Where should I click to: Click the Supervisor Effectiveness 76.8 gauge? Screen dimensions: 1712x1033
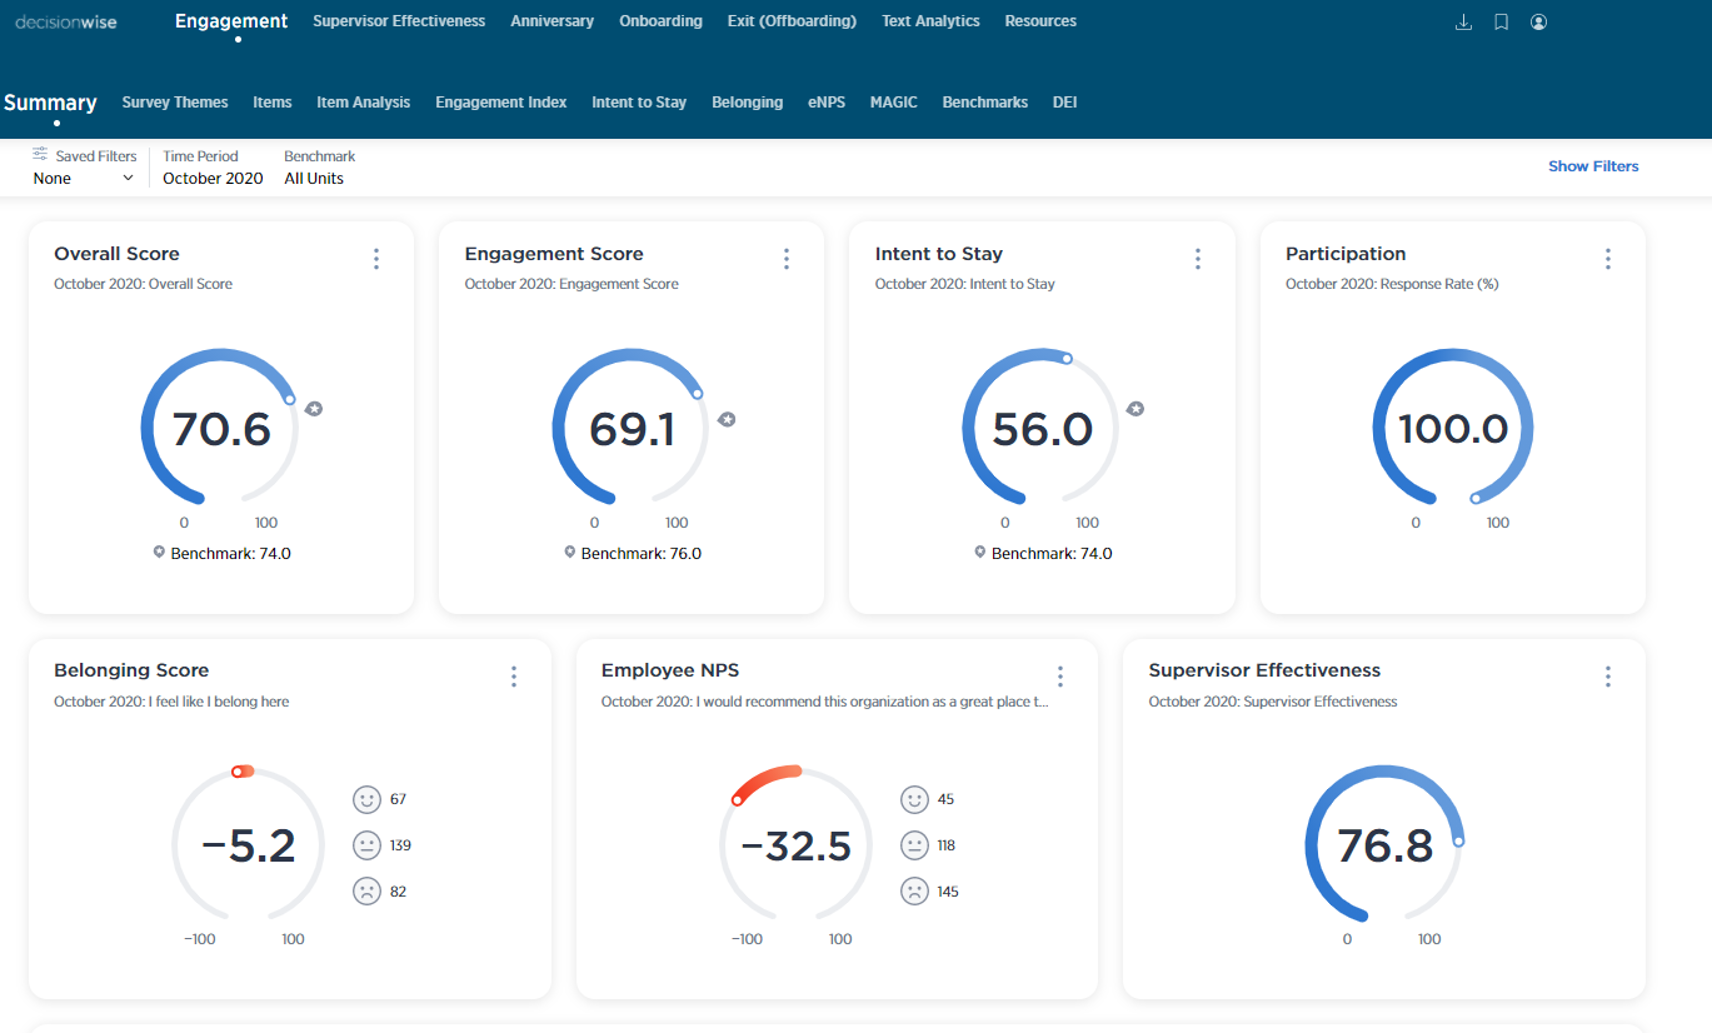pyautogui.click(x=1384, y=845)
